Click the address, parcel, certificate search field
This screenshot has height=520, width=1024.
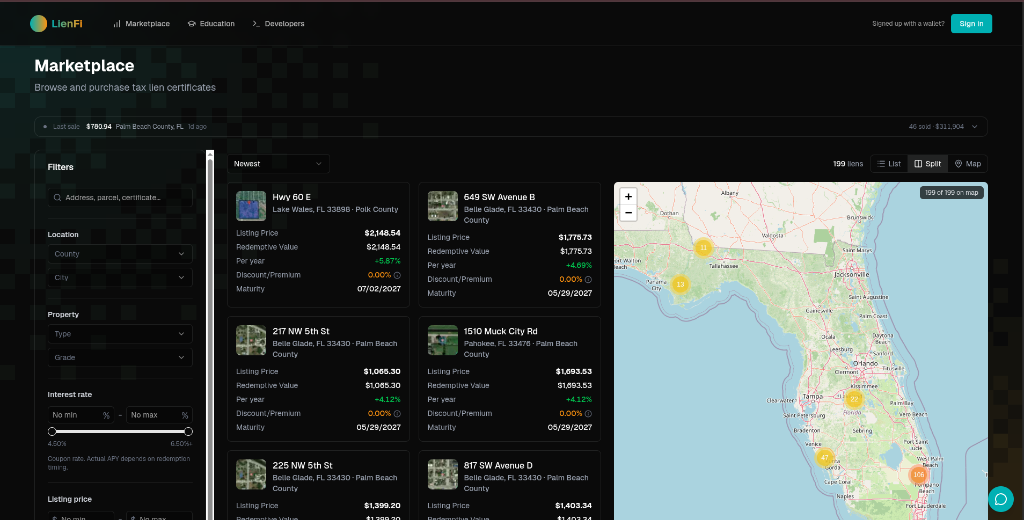coord(120,197)
